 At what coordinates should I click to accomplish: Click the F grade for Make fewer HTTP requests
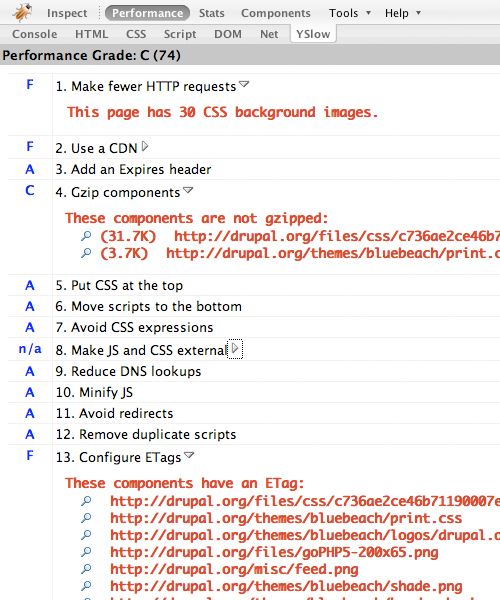pos(30,85)
